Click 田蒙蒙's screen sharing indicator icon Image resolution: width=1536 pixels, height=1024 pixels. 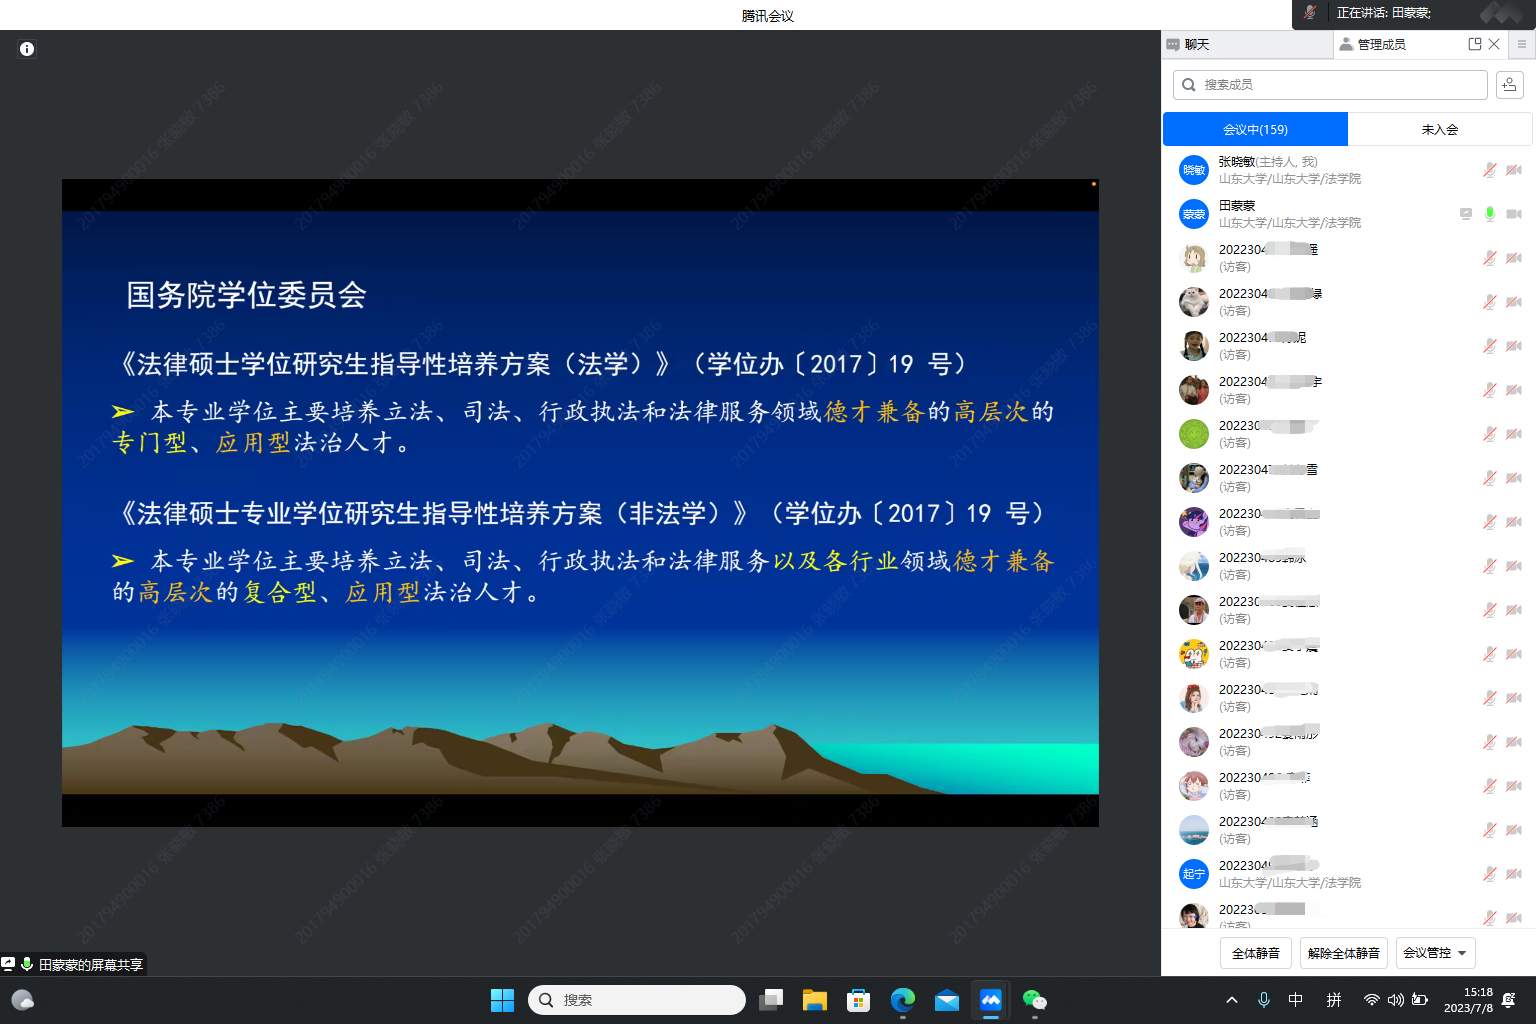pyautogui.click(x=1465, y=214)
